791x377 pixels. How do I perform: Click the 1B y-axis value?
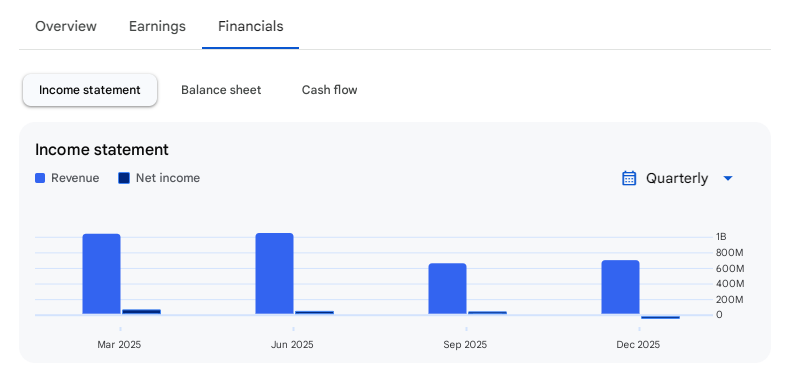721,237
